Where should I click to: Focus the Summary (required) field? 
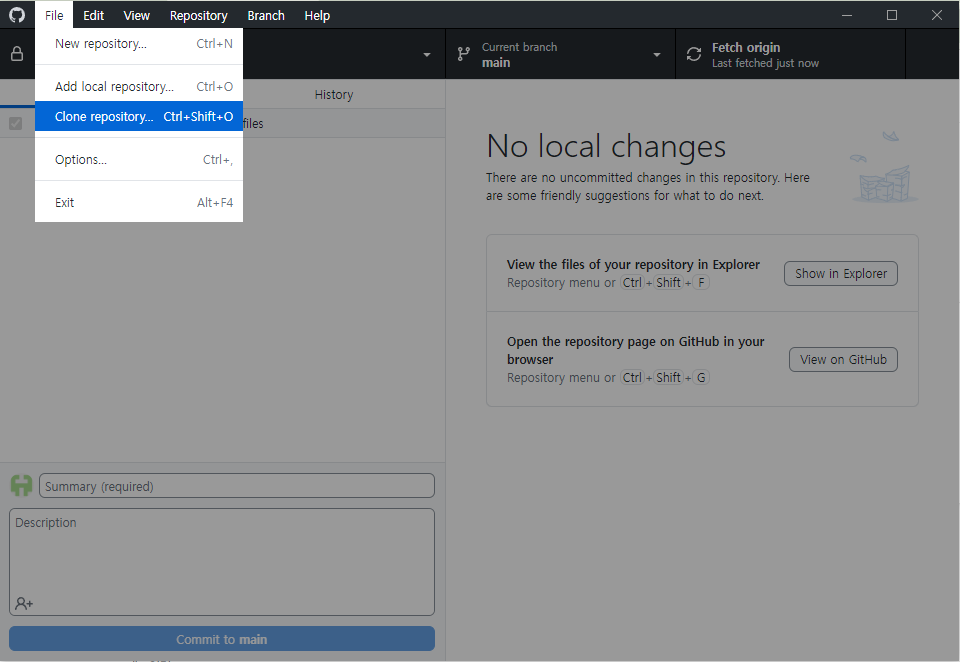click(236, 486)
